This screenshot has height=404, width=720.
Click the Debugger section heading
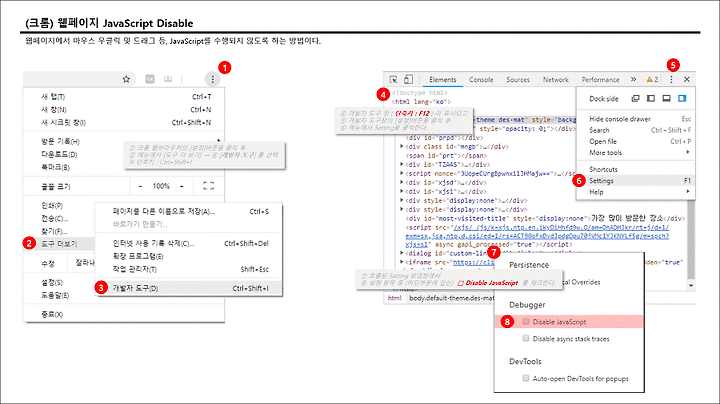[x=527, y=305]
